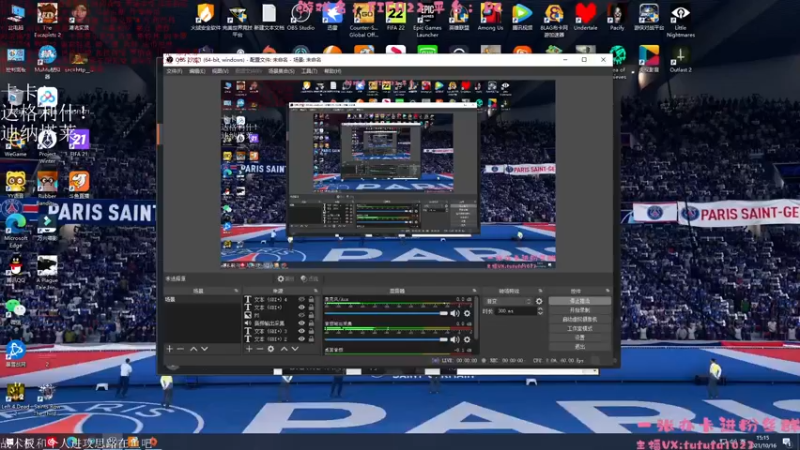Add a new source with plus icon

[248, 349]
